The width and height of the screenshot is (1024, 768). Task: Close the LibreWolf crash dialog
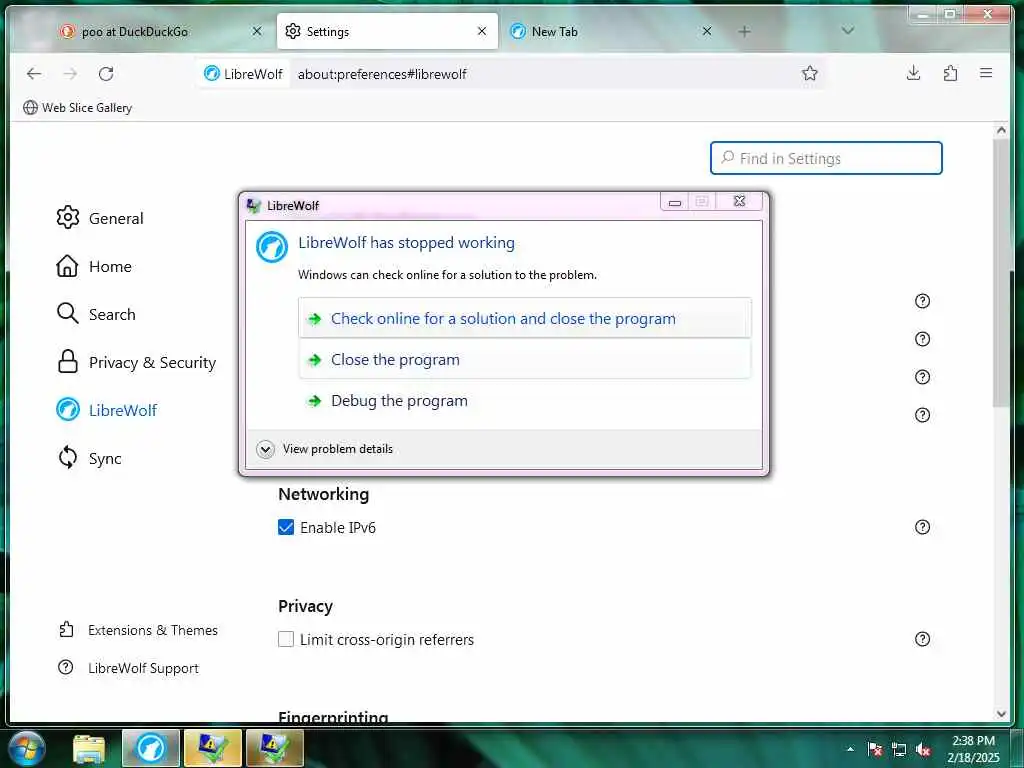point(739,201)
